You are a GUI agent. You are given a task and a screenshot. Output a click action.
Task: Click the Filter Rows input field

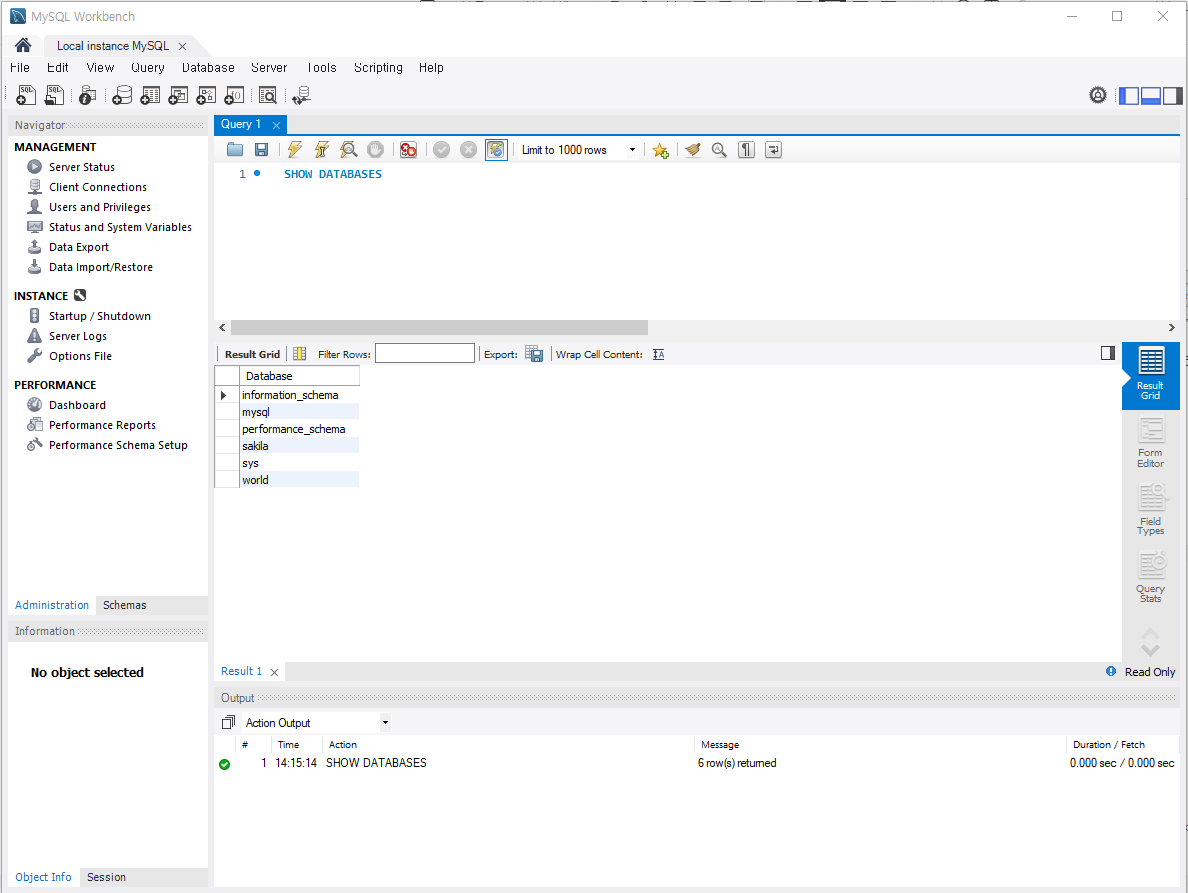click(425, 354)
